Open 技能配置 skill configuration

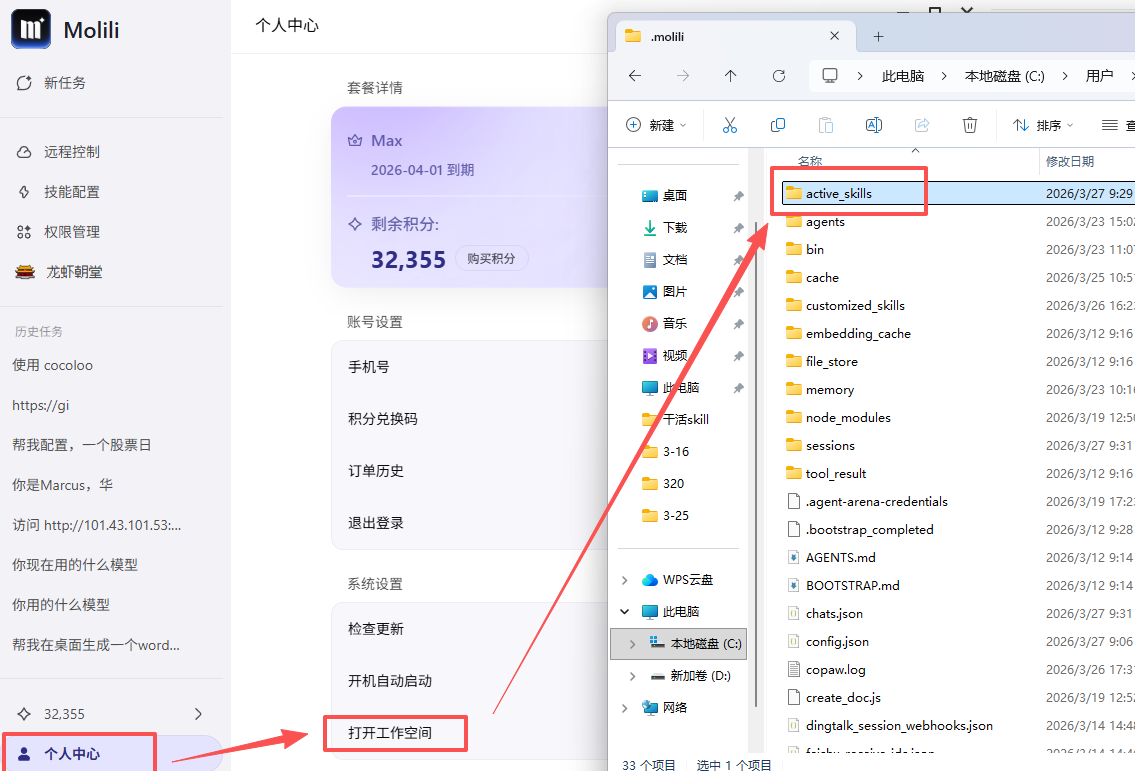point(71,192)
